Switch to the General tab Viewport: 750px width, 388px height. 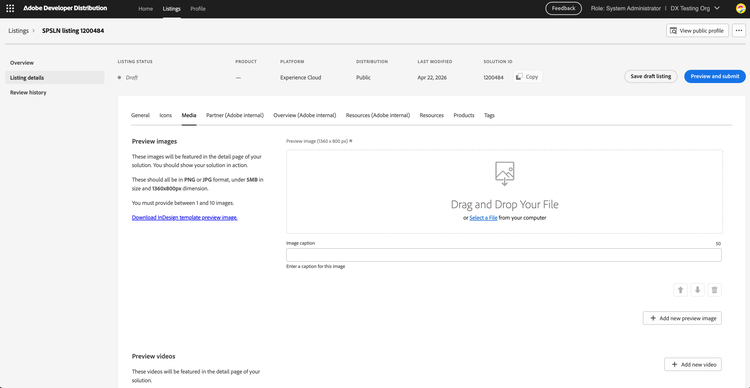click(x=140, y=115)
